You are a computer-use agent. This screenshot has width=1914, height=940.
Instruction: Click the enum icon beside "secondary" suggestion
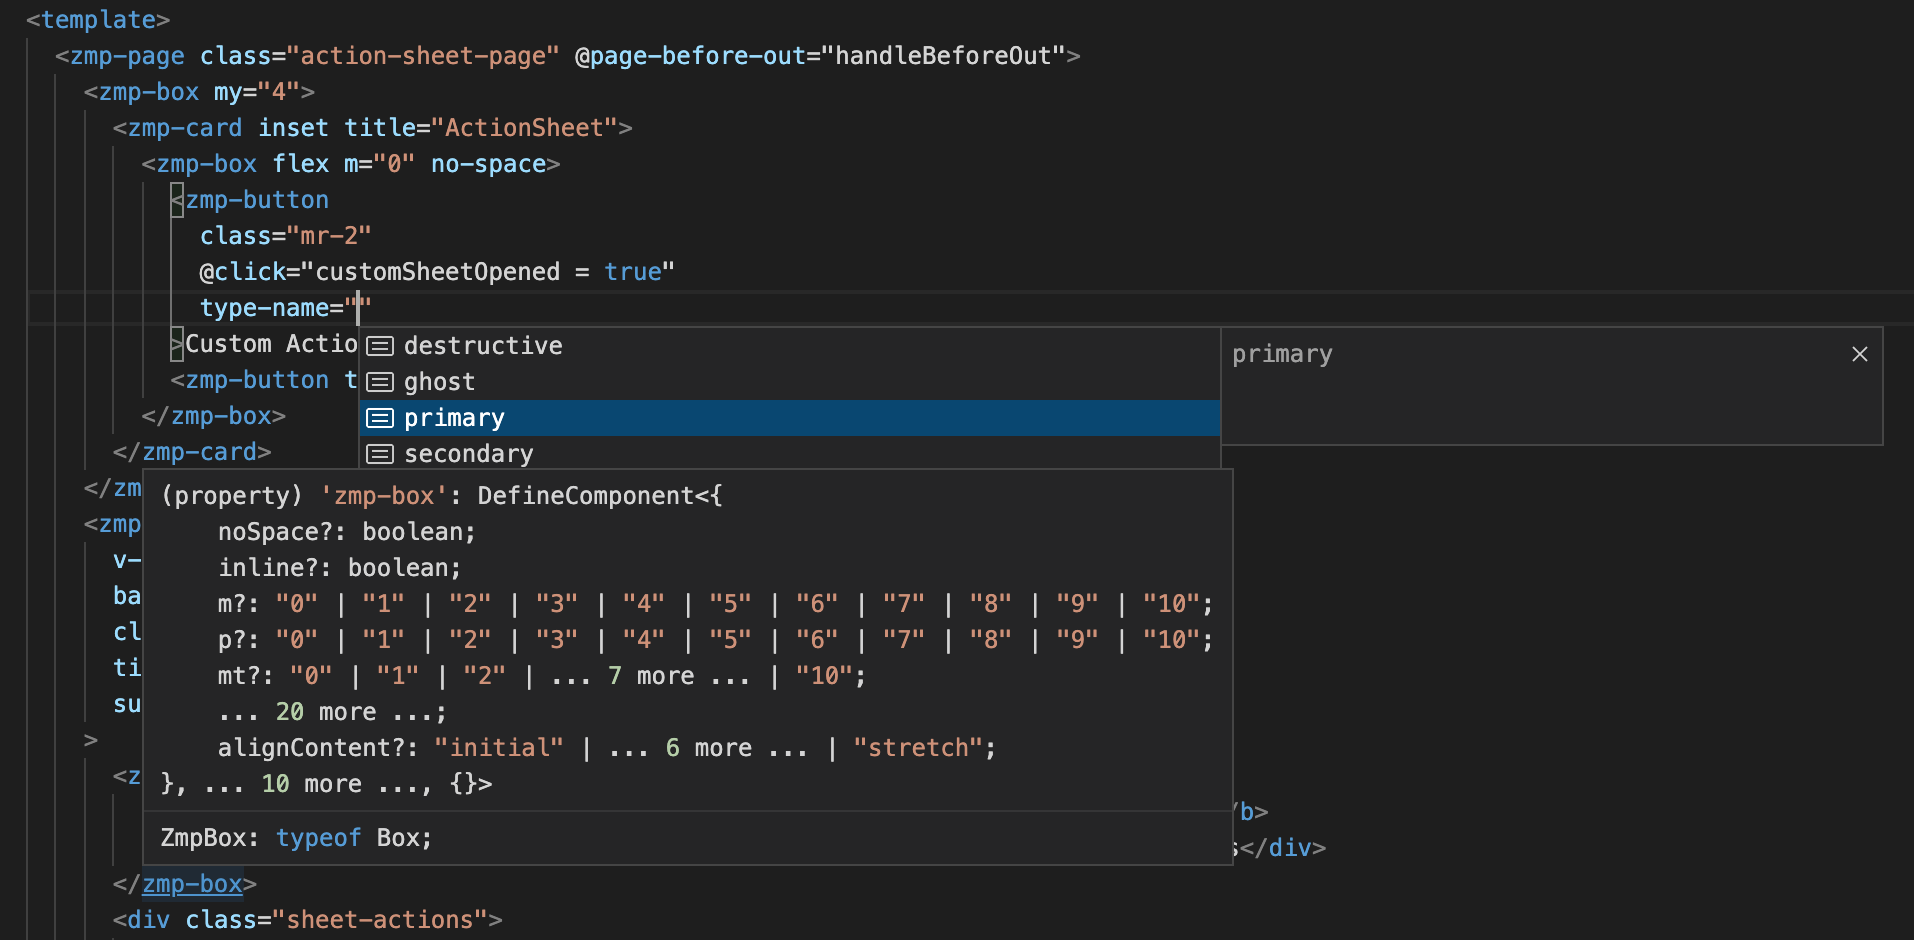(x=381, y=453)
